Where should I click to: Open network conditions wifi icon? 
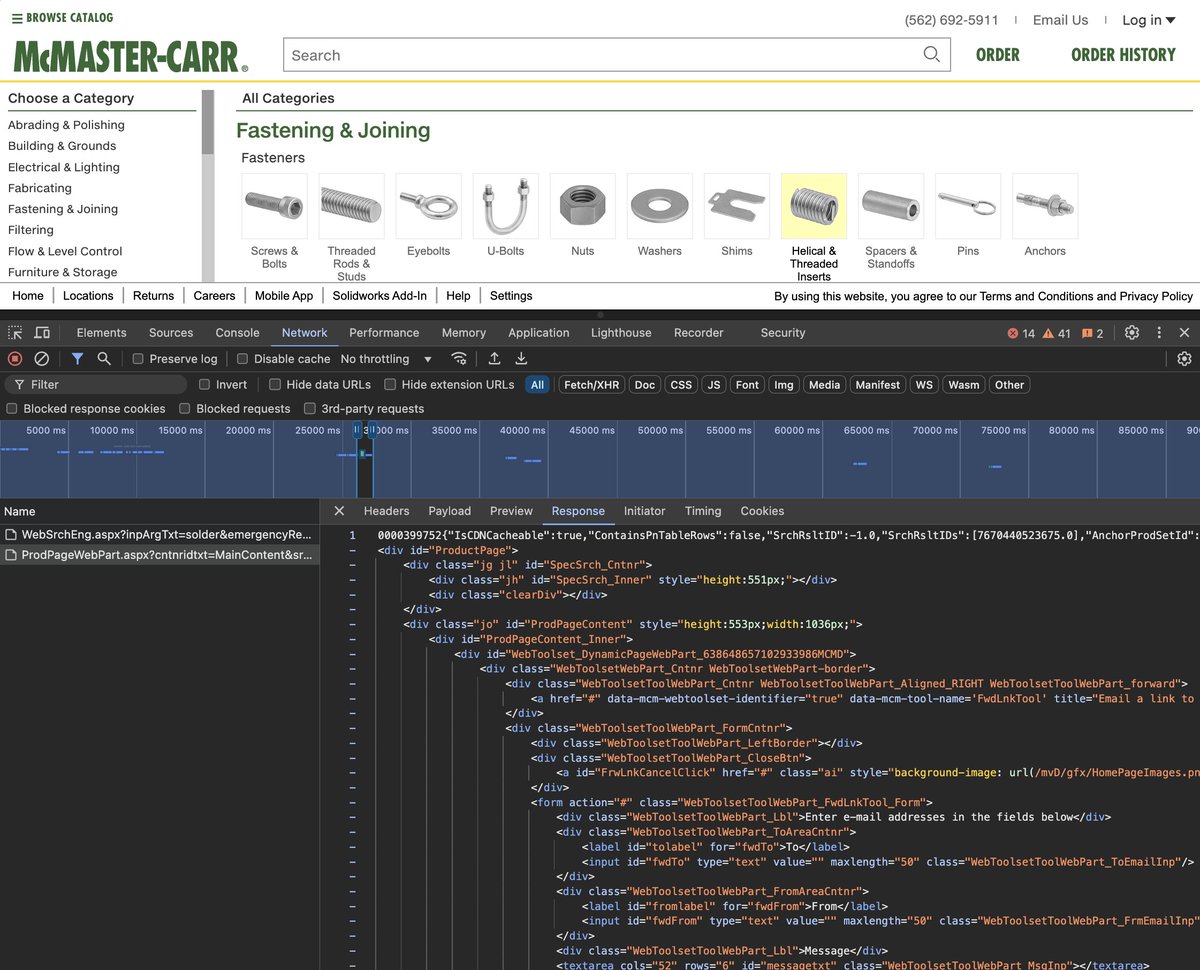459,359
